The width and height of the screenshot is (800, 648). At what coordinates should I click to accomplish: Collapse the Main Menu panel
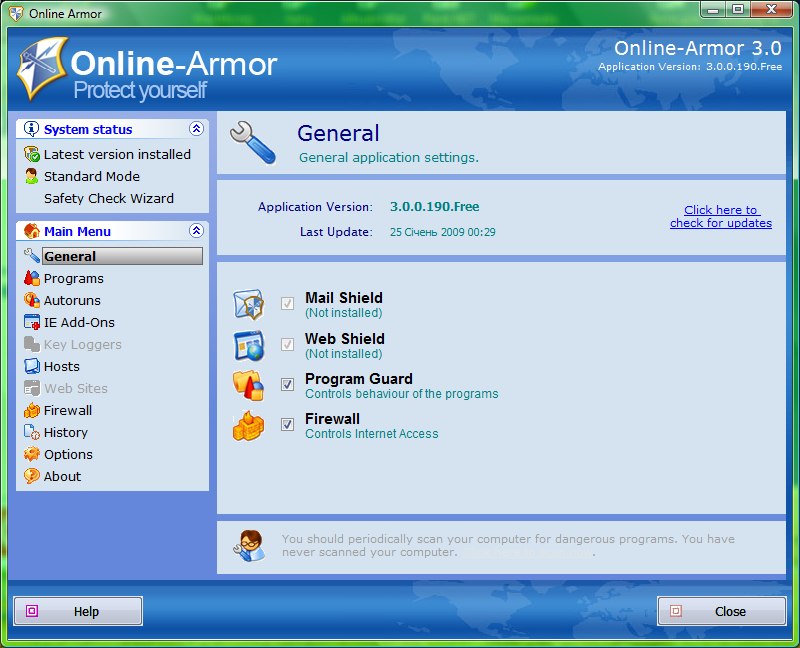196,231
